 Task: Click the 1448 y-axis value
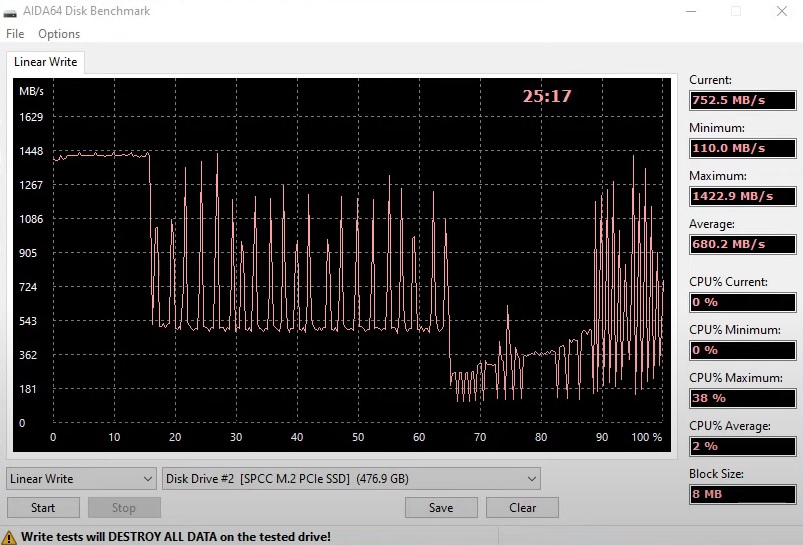click(x=31, y=151)
